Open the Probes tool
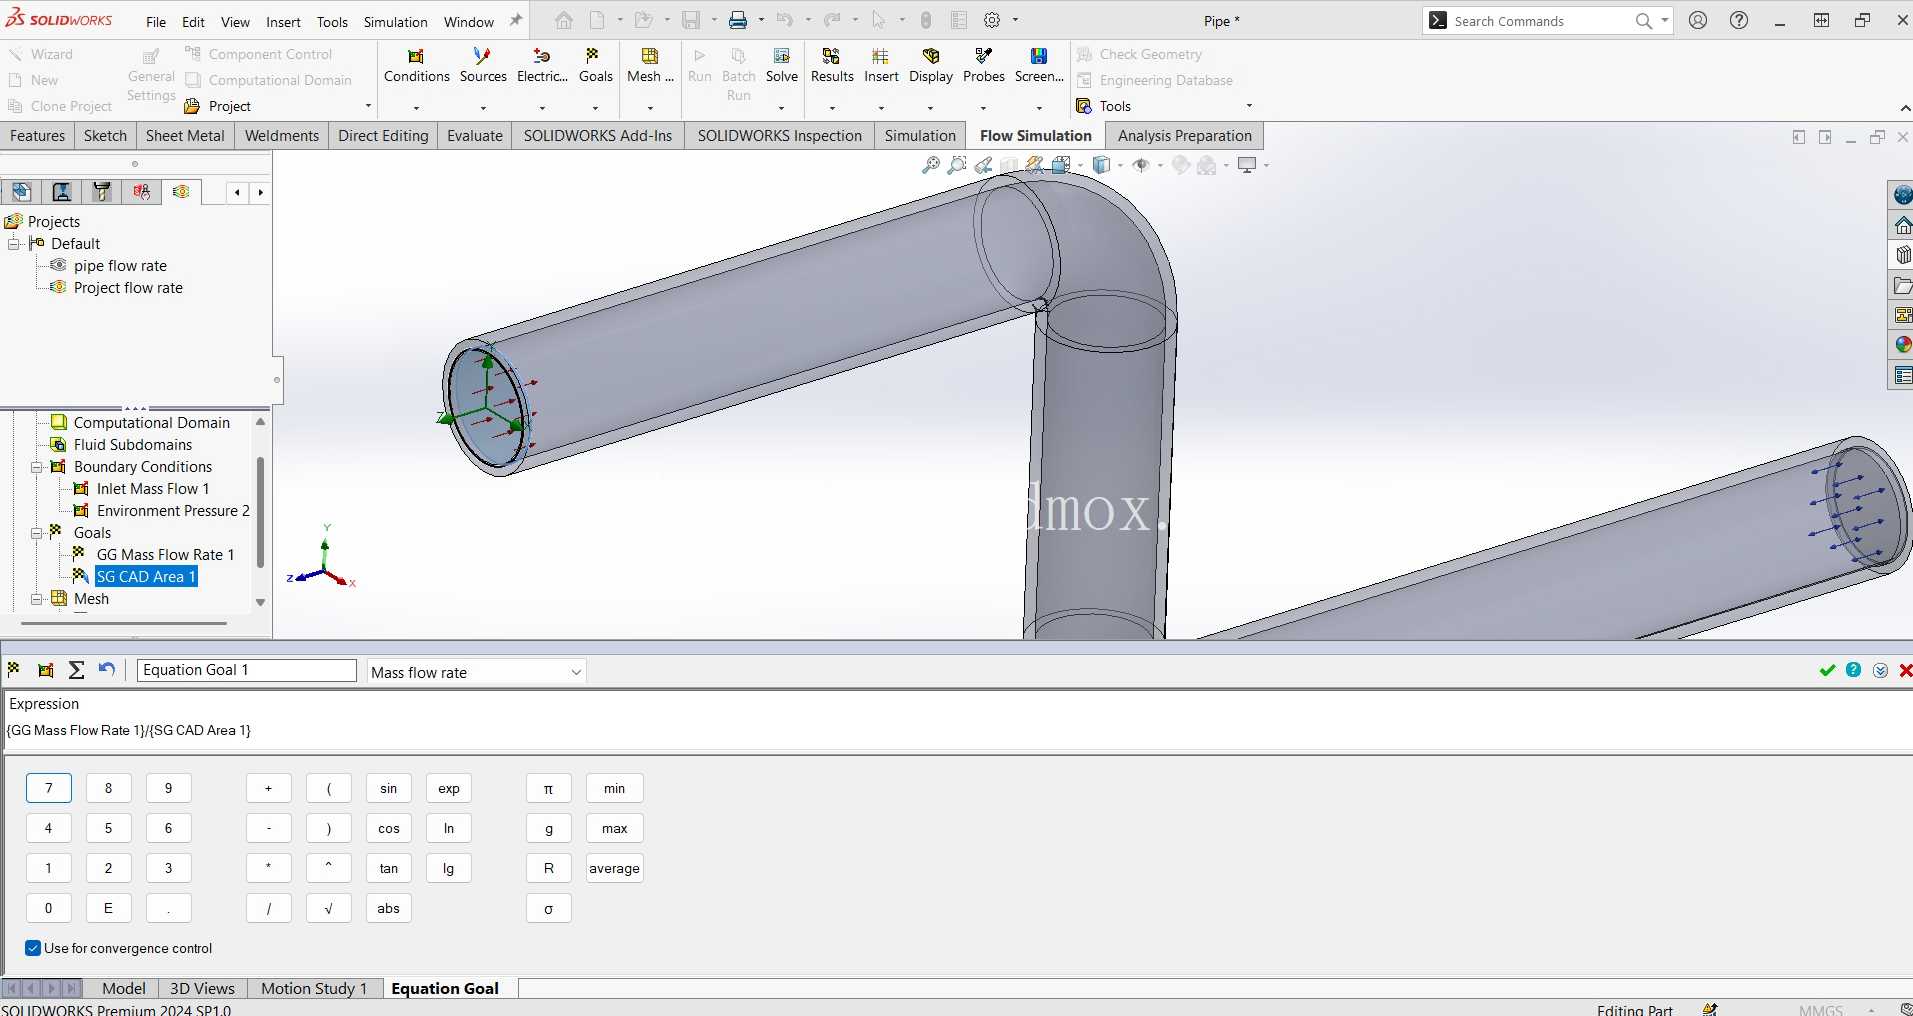The image size is (1913, 1016). (x=983, y=65)
